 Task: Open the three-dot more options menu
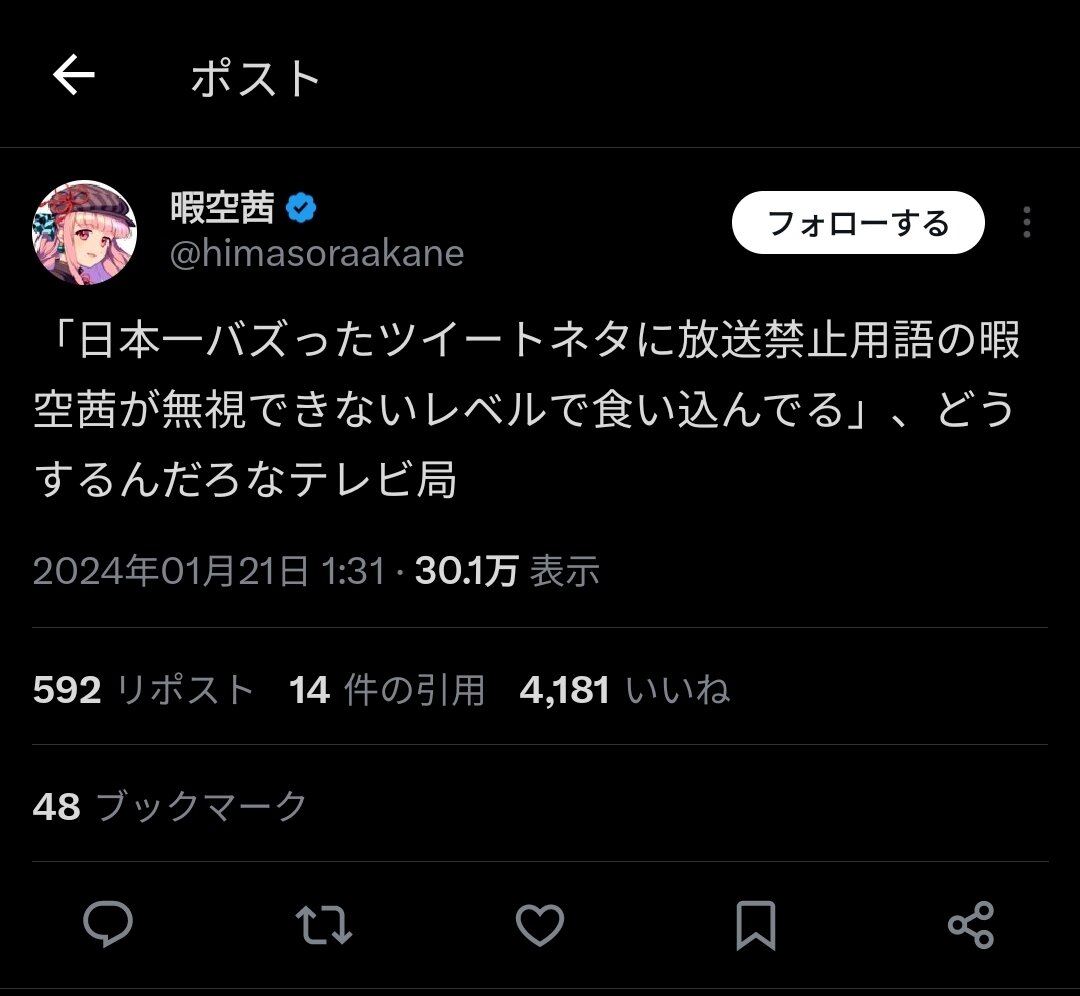pos(1027,223)
